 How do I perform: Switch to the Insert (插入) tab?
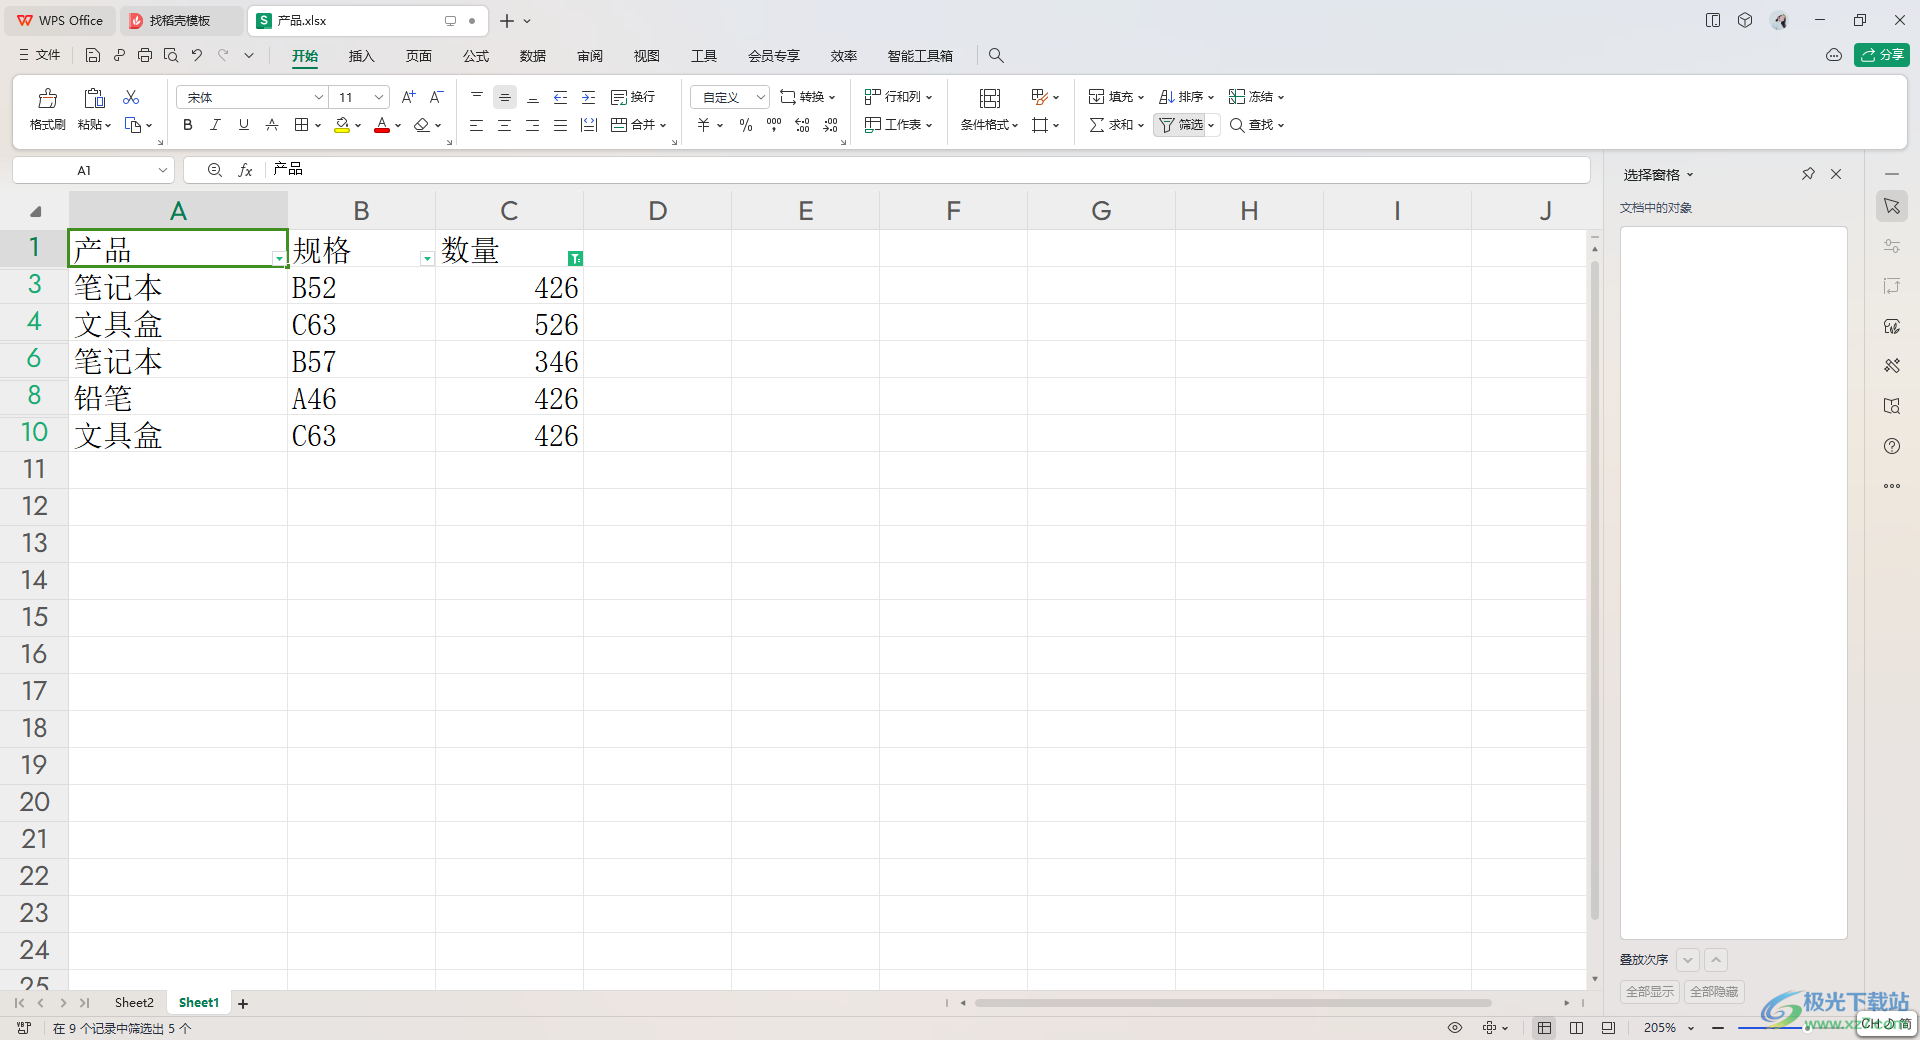(x=361, y=56)
